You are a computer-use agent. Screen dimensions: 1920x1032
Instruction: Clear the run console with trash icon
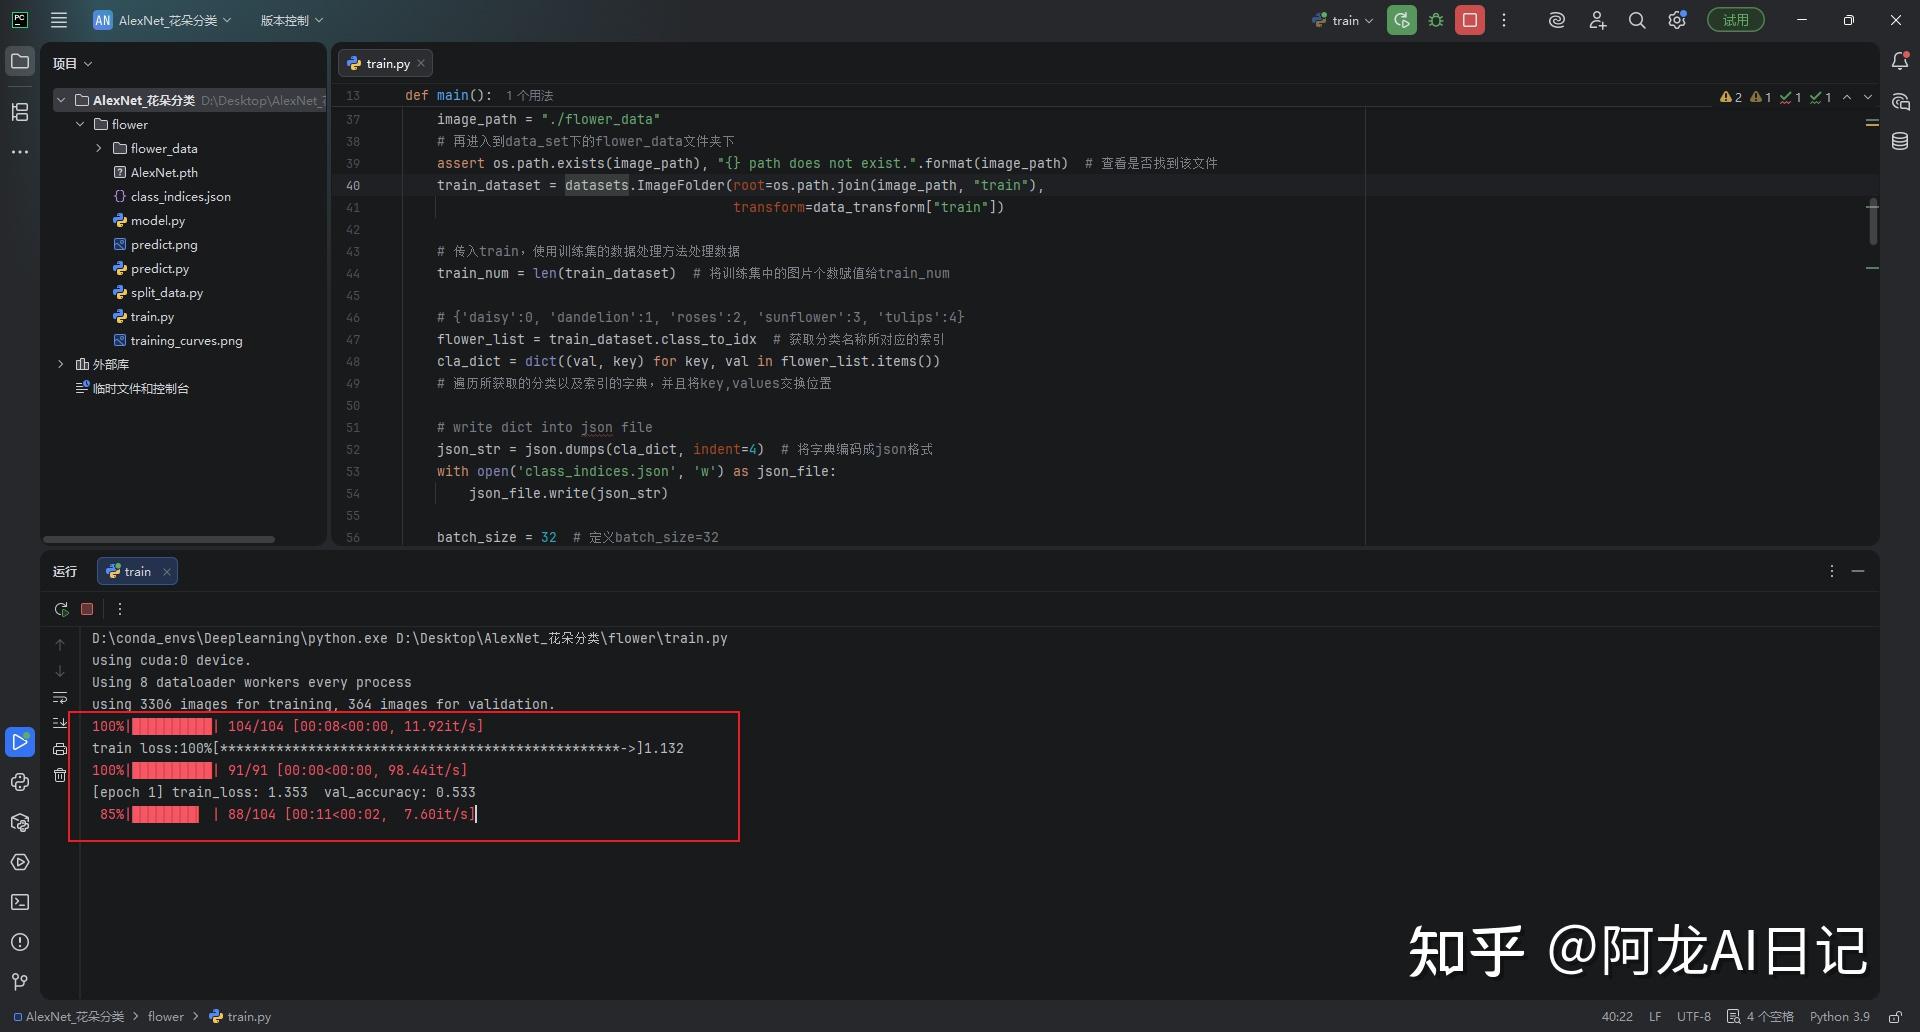pos(60,775)
